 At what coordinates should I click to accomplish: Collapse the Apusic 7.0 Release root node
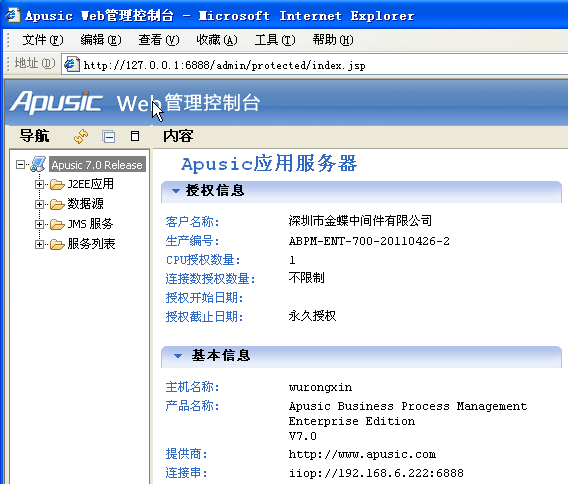click(x=20, y=165)
